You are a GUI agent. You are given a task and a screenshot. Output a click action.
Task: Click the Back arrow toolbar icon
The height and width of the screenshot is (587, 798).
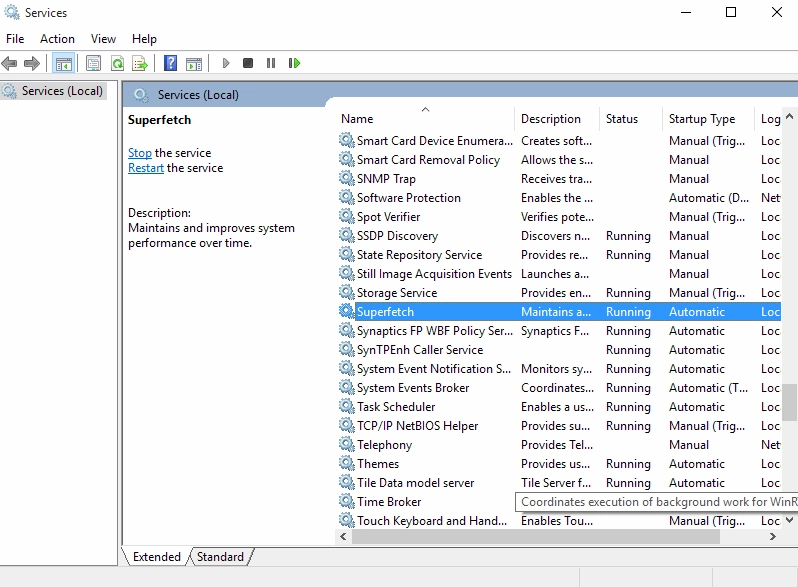(10, 63)
